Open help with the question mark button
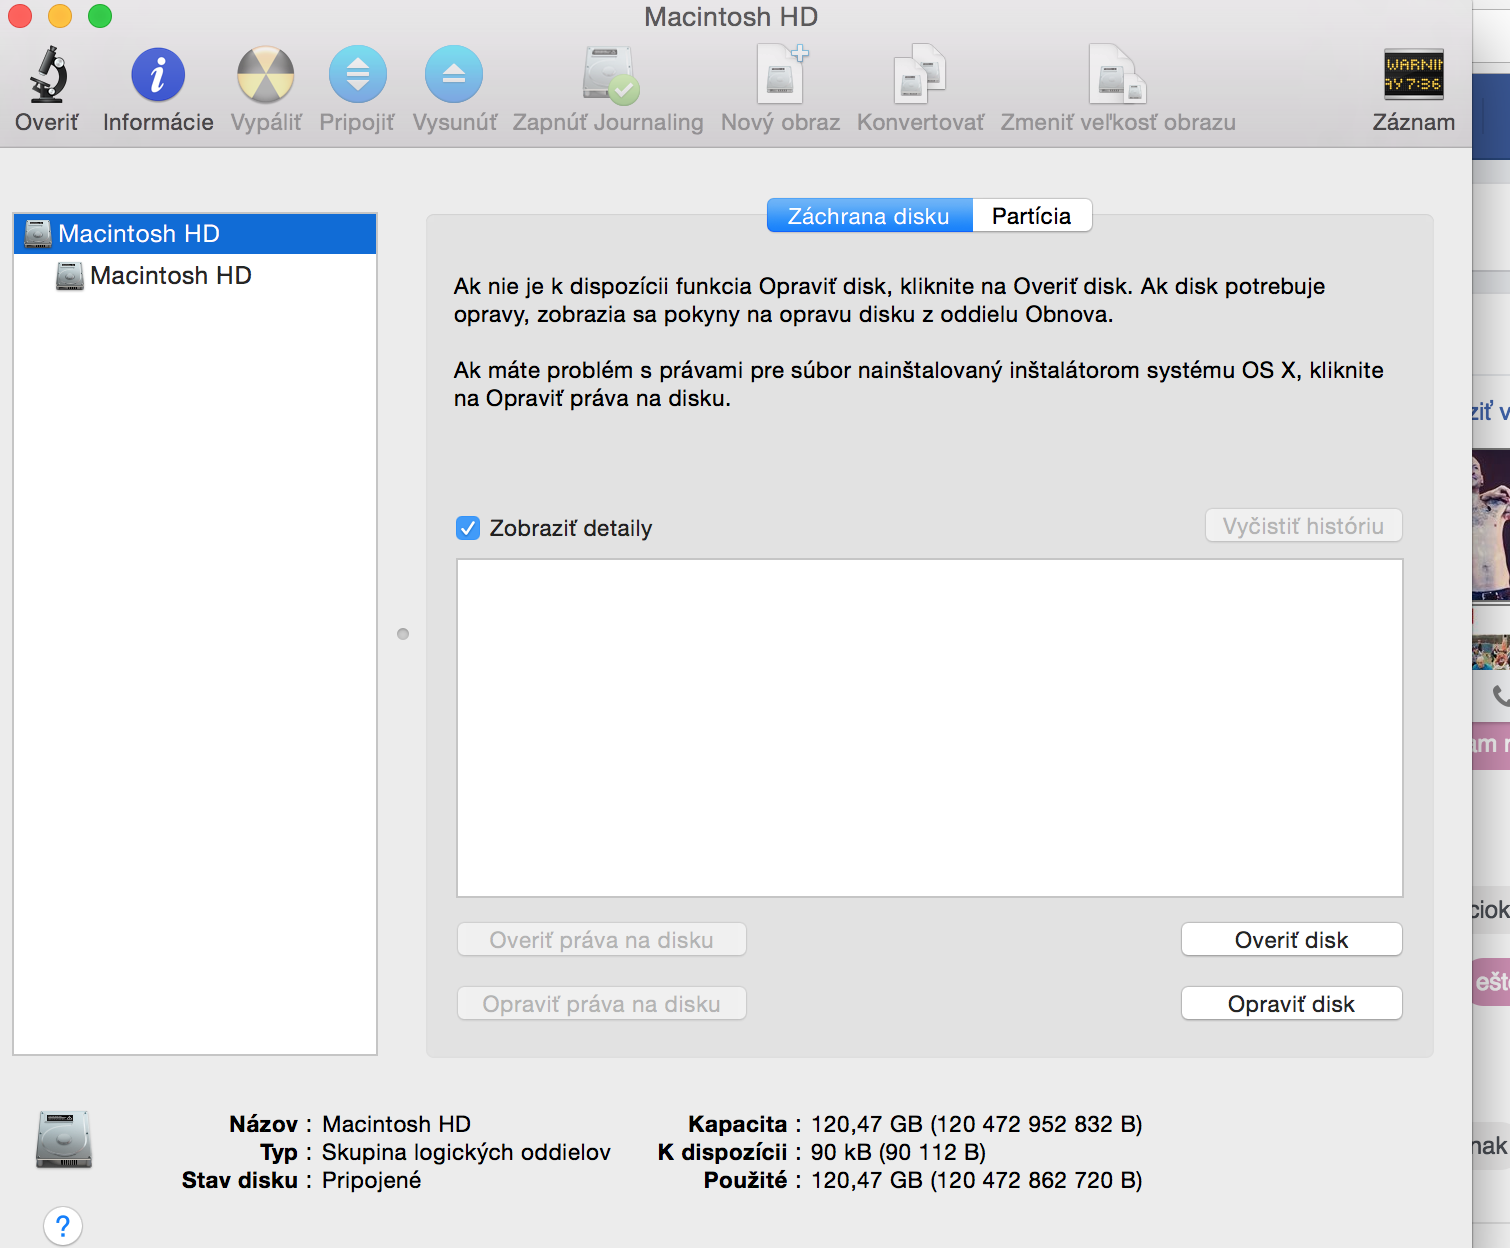This screenshot has height=1248, width=1510. [63, 1226]
